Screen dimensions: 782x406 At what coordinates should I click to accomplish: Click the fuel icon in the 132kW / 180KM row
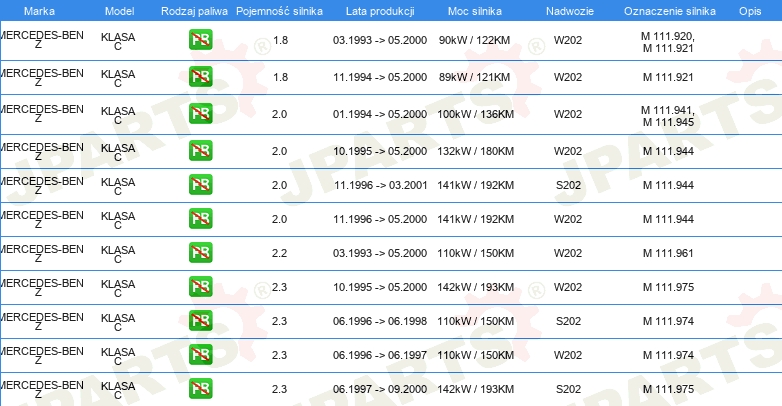coord(200,151)
